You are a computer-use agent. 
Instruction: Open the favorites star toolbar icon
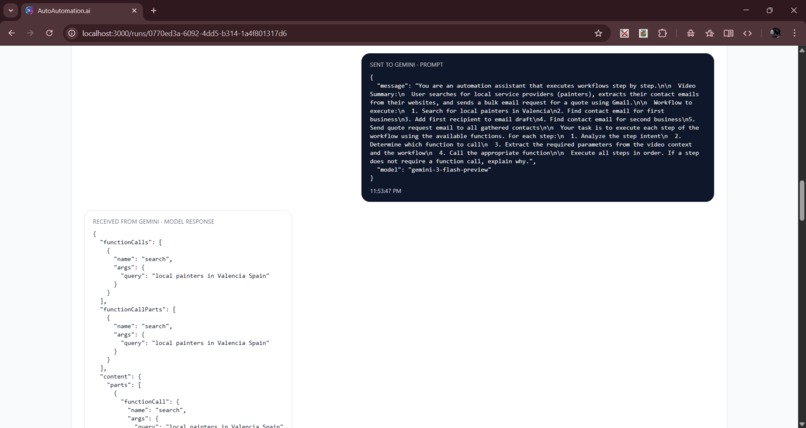click(709, 33)
